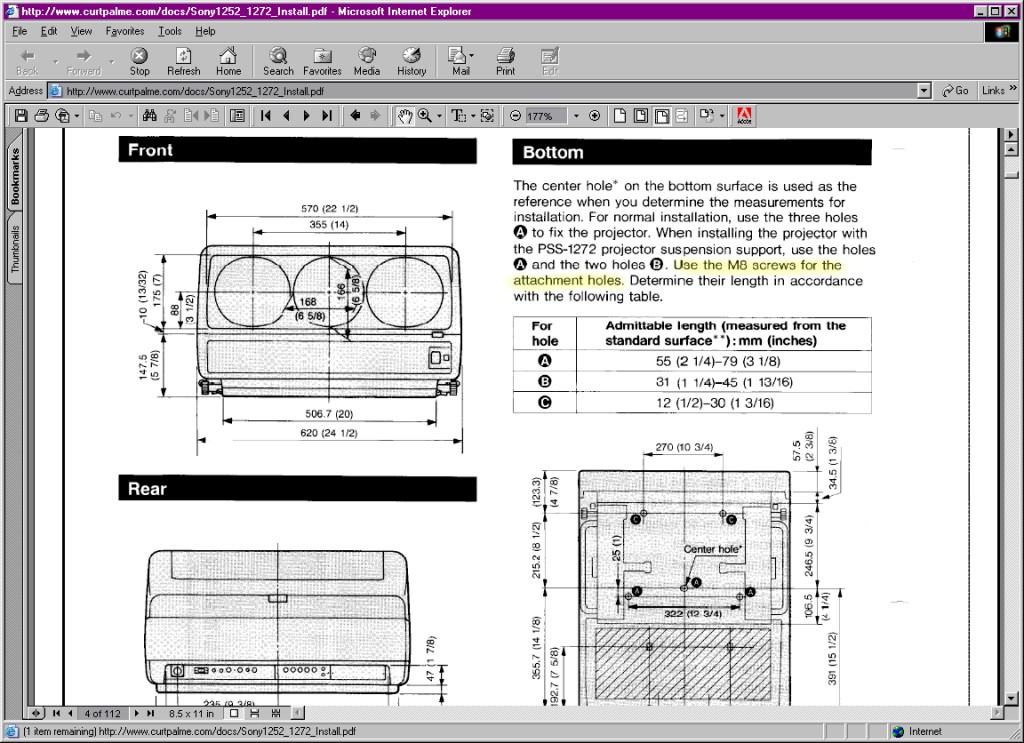Click last page arrow in status bar
The height and width of the screenshot is (743, 1024).
click(150, 714)
